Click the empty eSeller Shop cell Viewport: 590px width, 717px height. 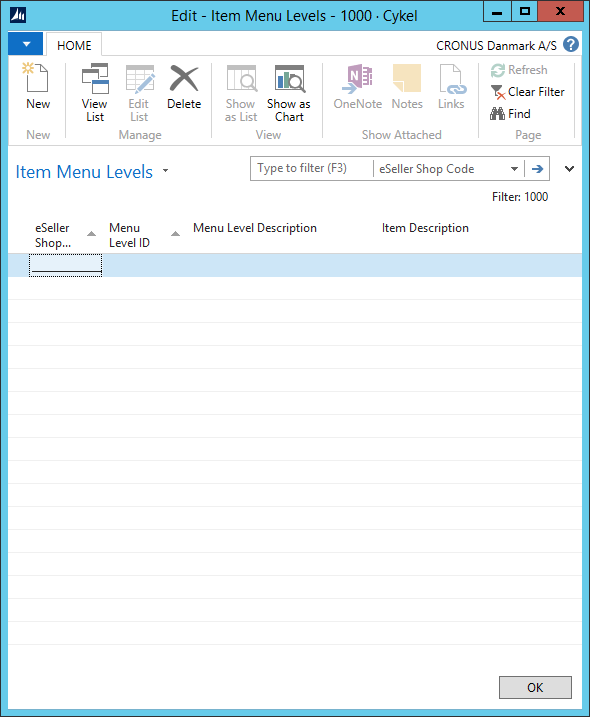point(65,266)
